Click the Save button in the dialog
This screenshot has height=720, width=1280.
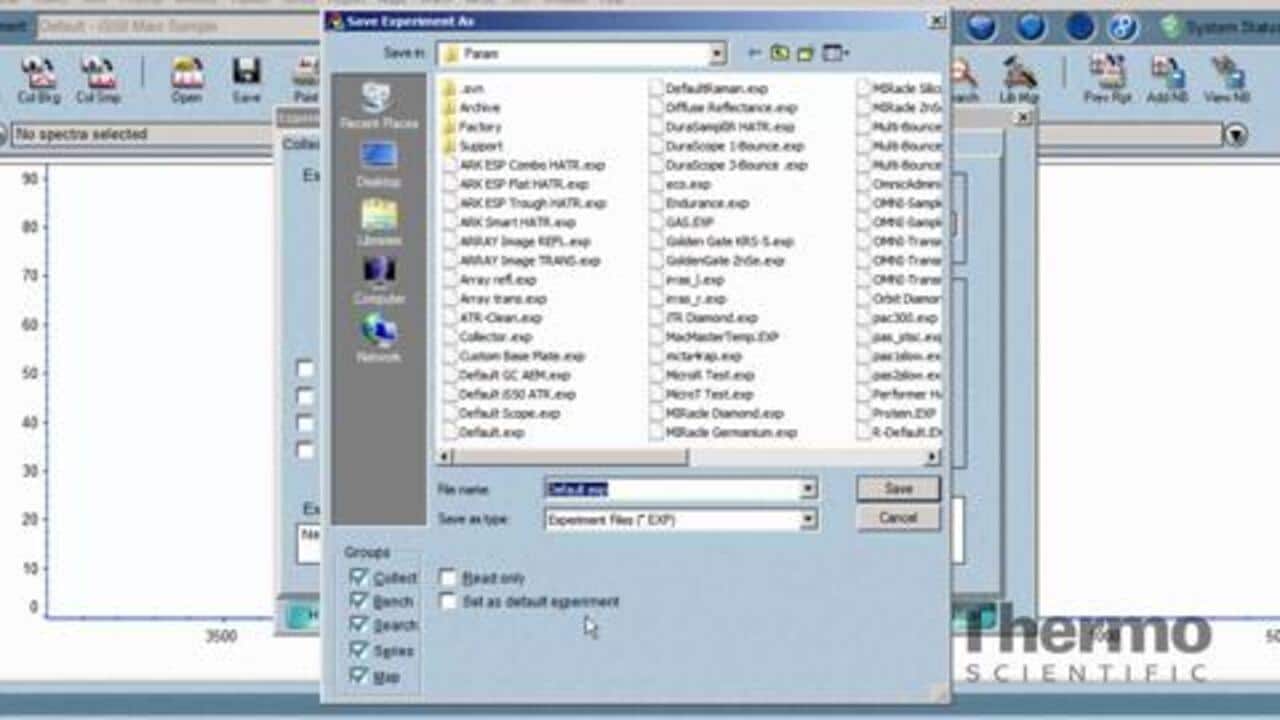[x=898, y=489]
